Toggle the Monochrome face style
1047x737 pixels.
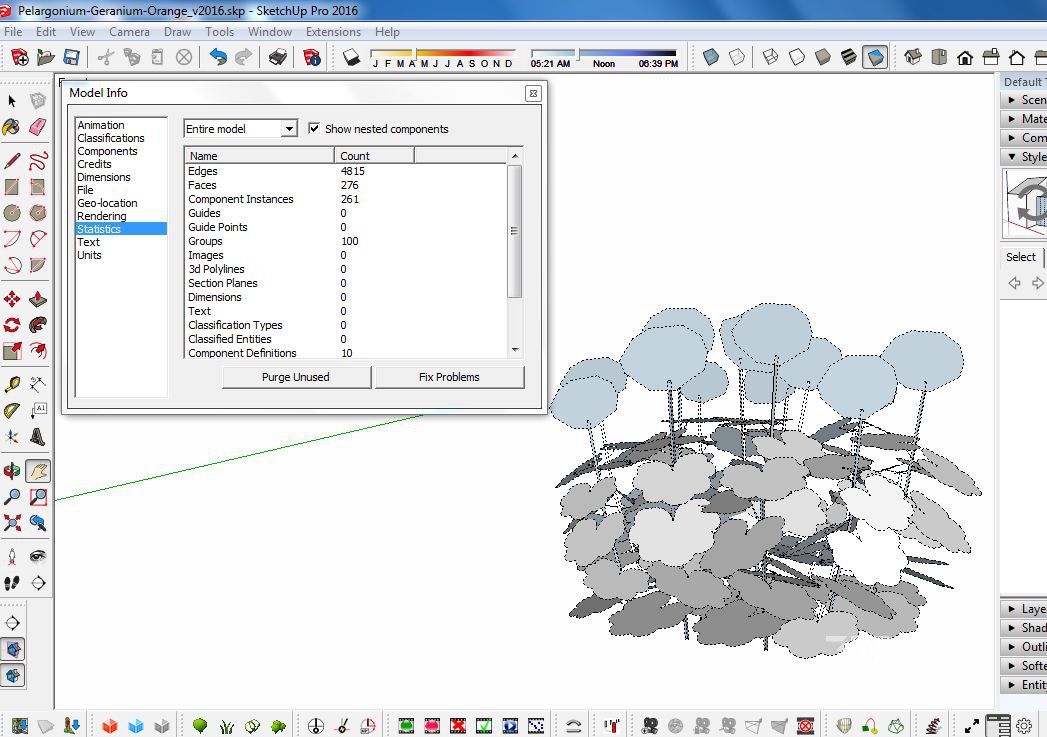[x=875, y=58]
